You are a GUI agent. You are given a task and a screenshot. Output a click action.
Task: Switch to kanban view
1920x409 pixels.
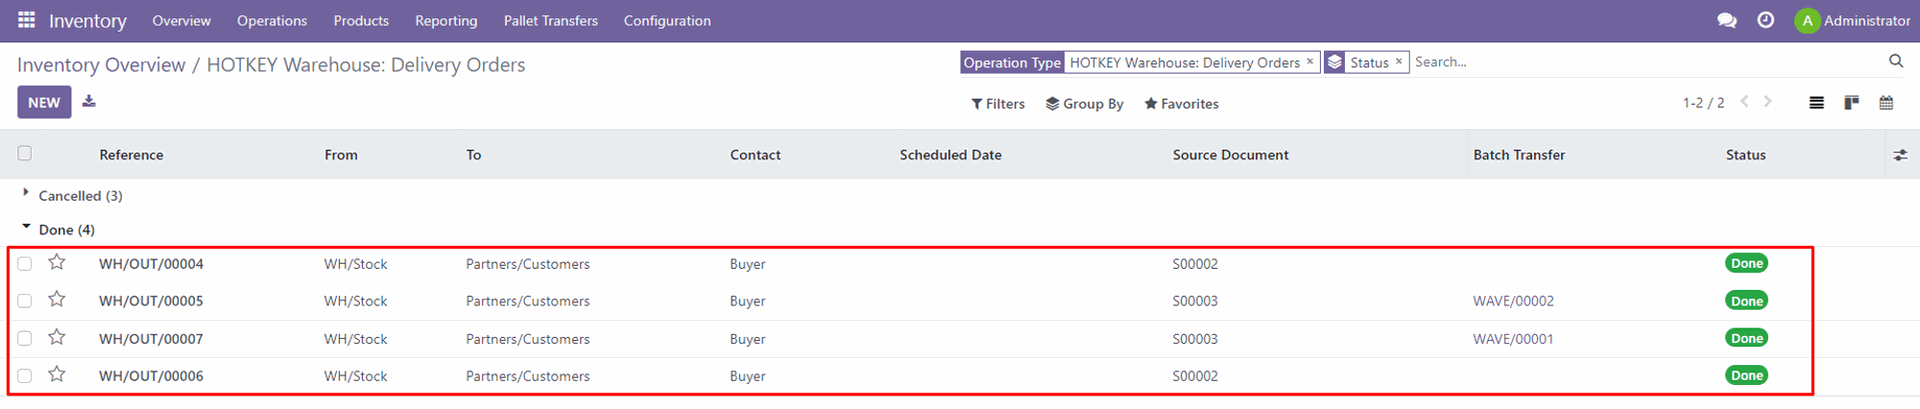tap(1851, 103)
